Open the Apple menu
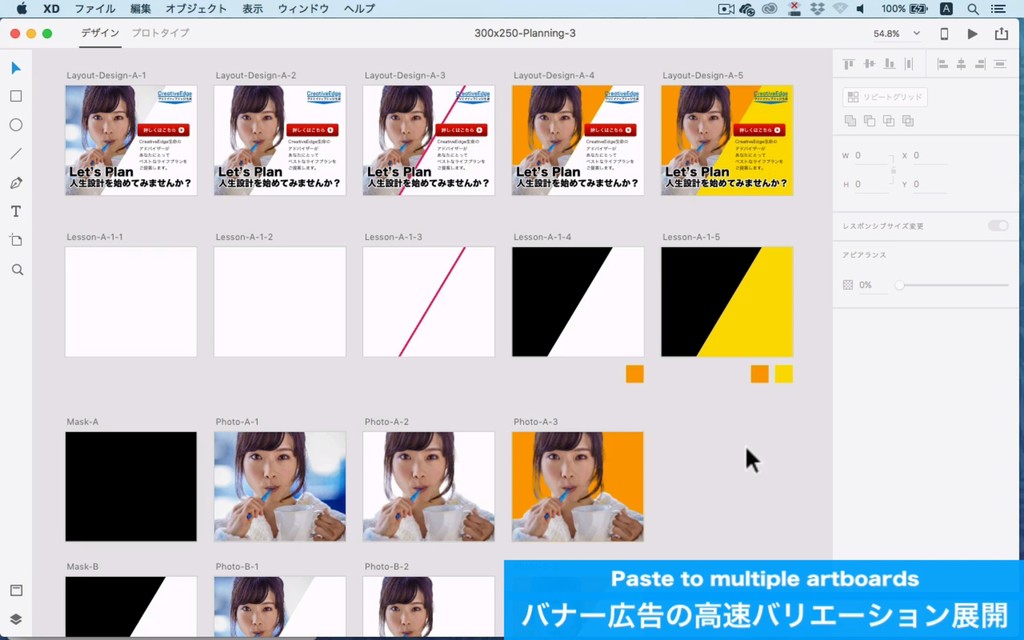This screenshot has width=1024, height=640. [x=22, y=8]
